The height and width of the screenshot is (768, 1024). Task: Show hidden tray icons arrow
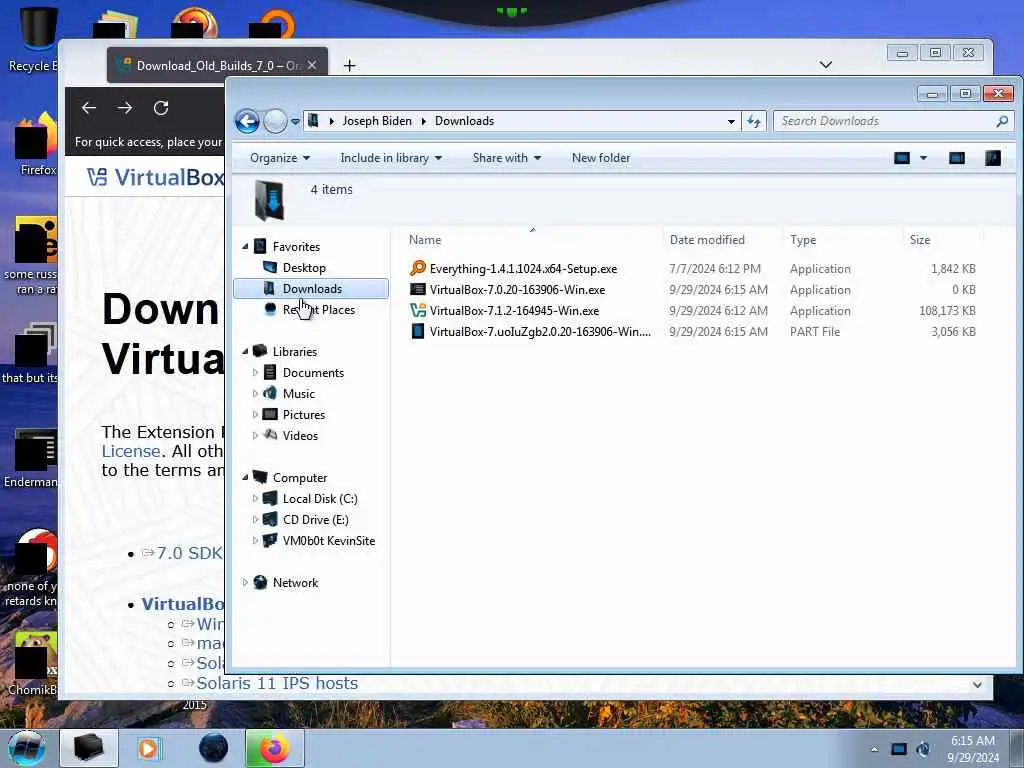click(874, 749)
